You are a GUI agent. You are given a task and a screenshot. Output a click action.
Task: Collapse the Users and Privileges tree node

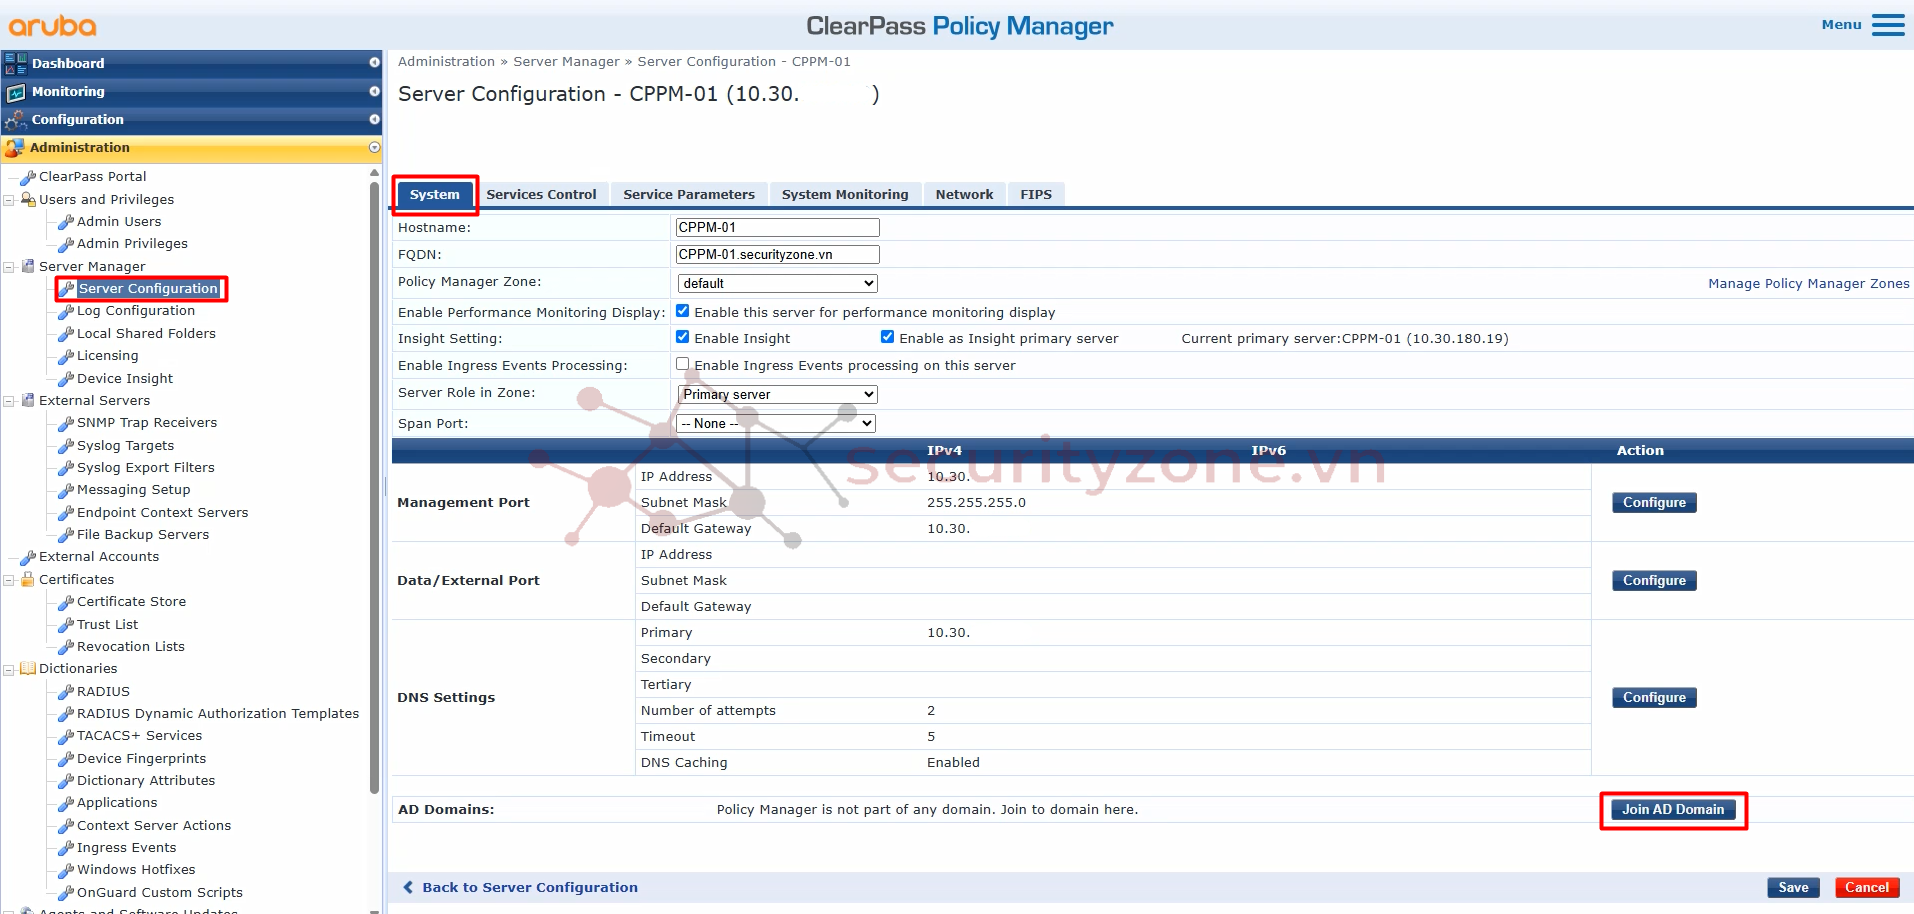point(9,200)
